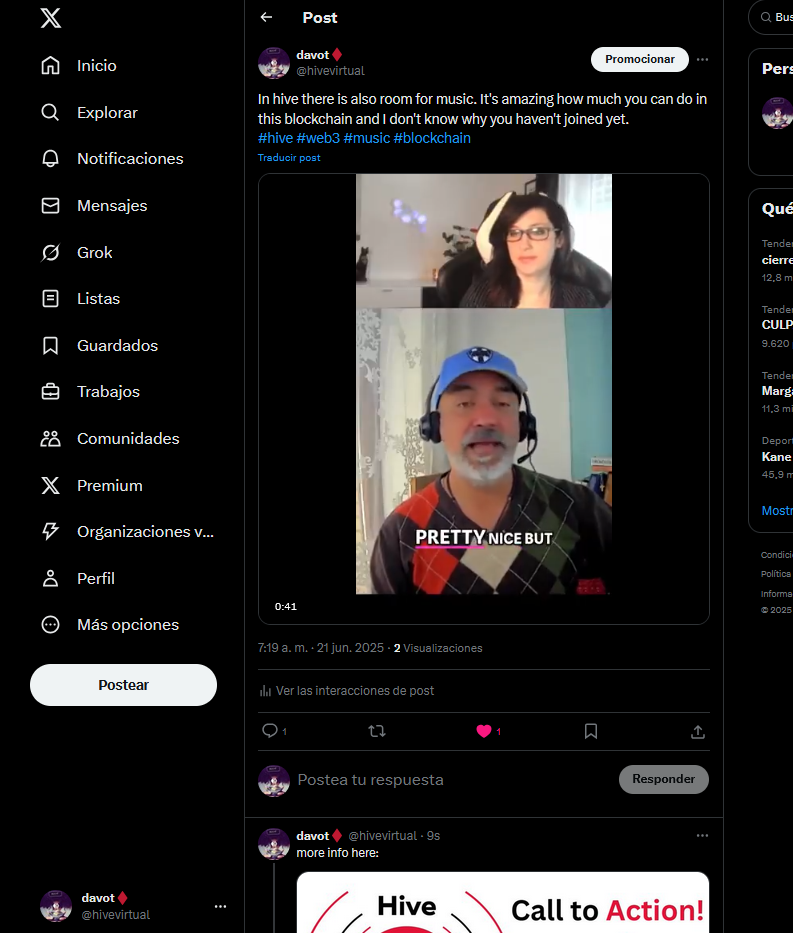This screenshot has width=793, height=933.
Task: Open Organizaciones verificadas lightning icon
Action: 51,531
